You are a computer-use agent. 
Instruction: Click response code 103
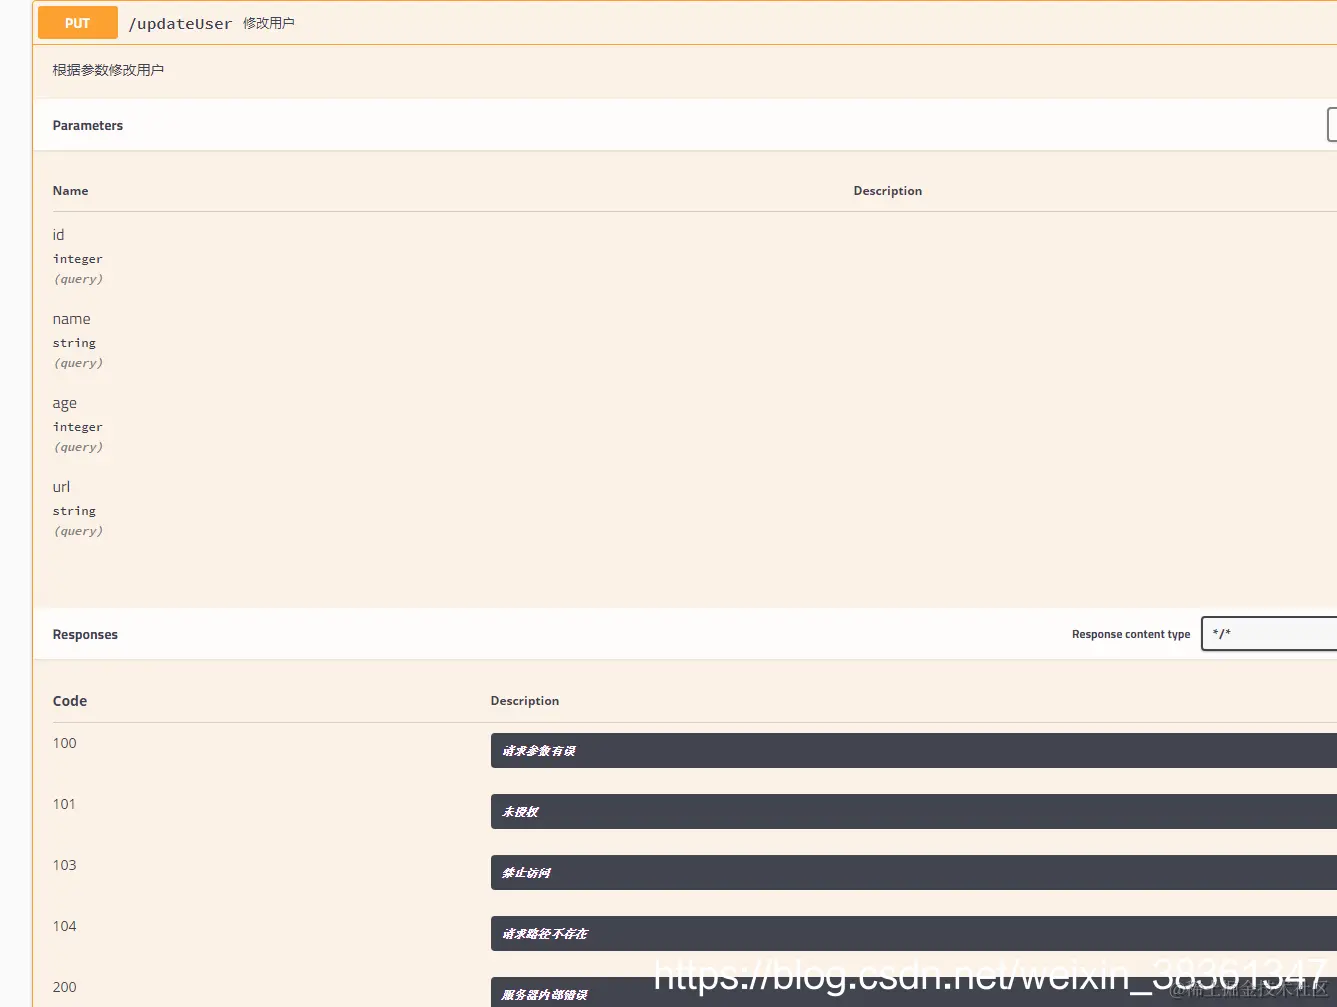pyautogui.click(x=64, y=865)
